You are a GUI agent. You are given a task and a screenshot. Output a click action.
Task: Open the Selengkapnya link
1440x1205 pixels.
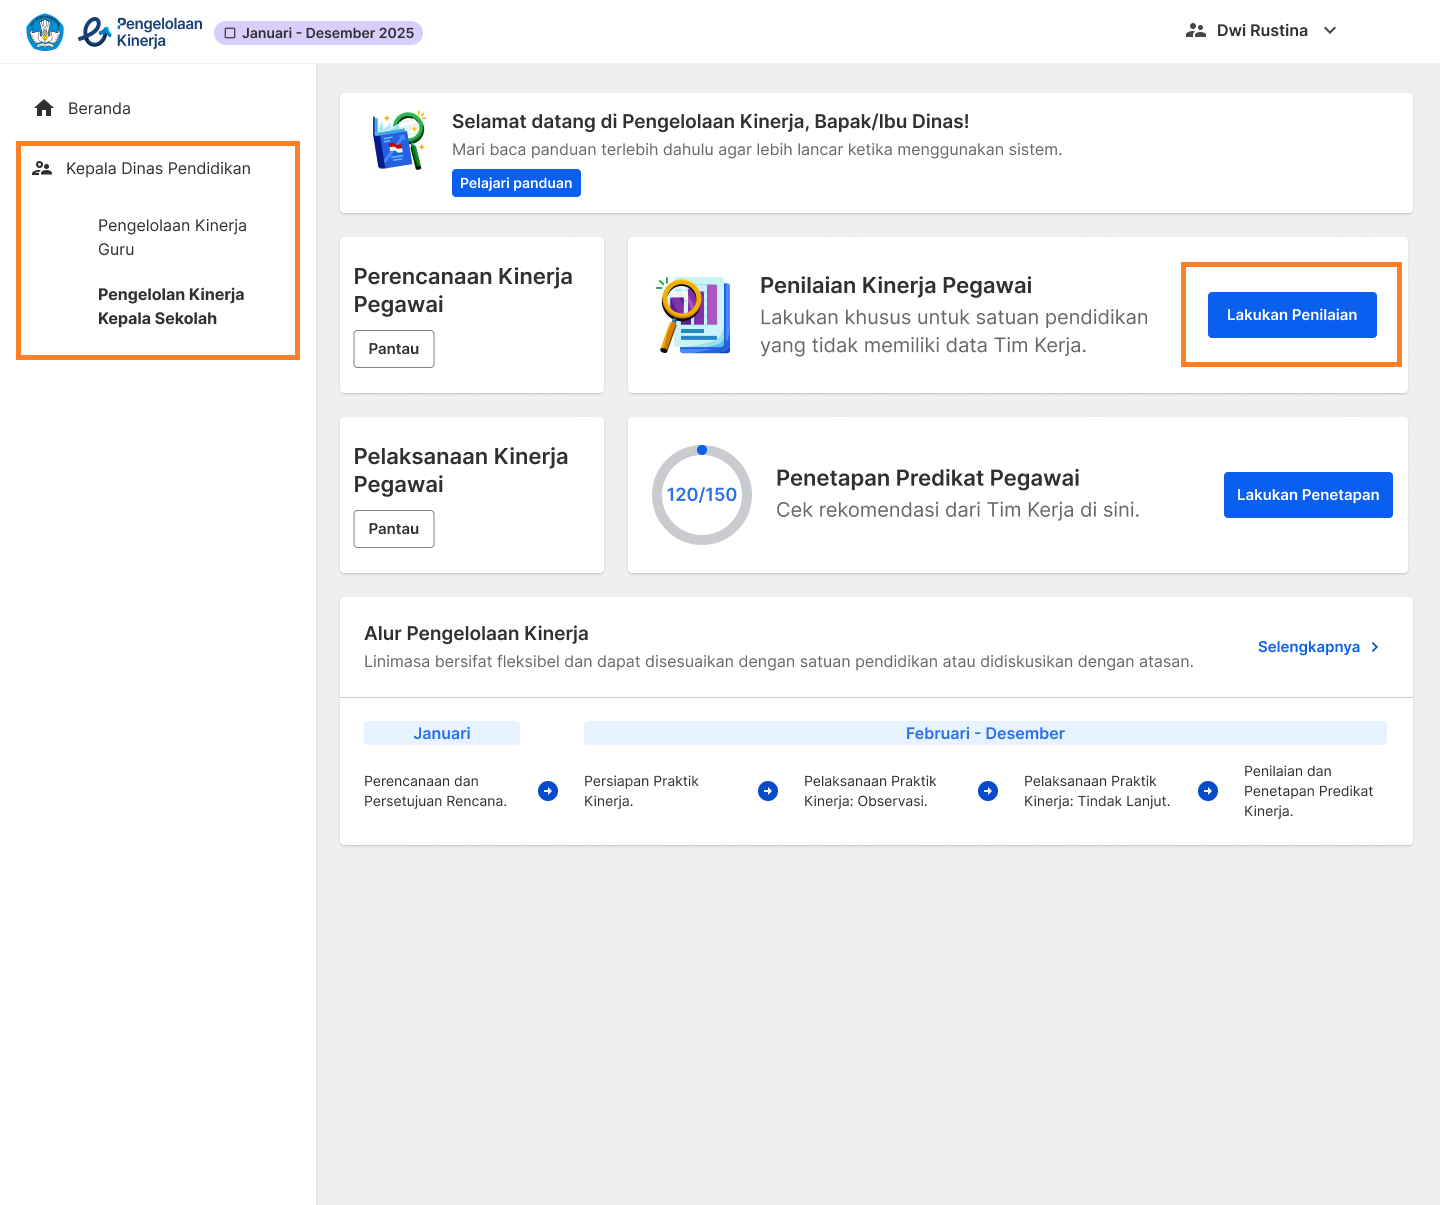tap(1309, 647)
